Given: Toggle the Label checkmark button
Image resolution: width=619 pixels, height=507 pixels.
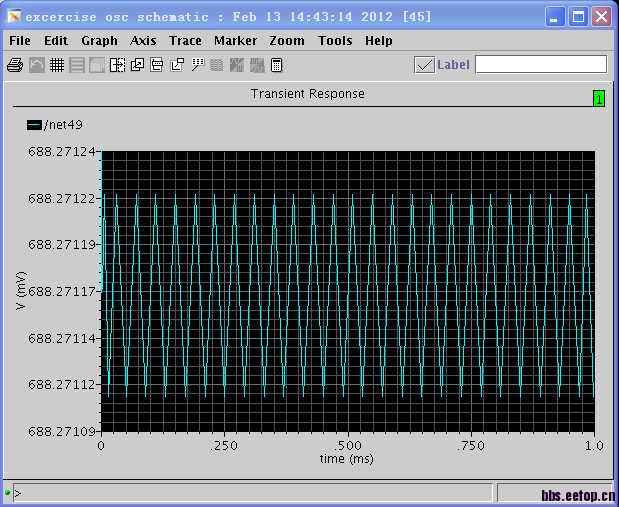Looking at the screenshot, I should point(424,65).
